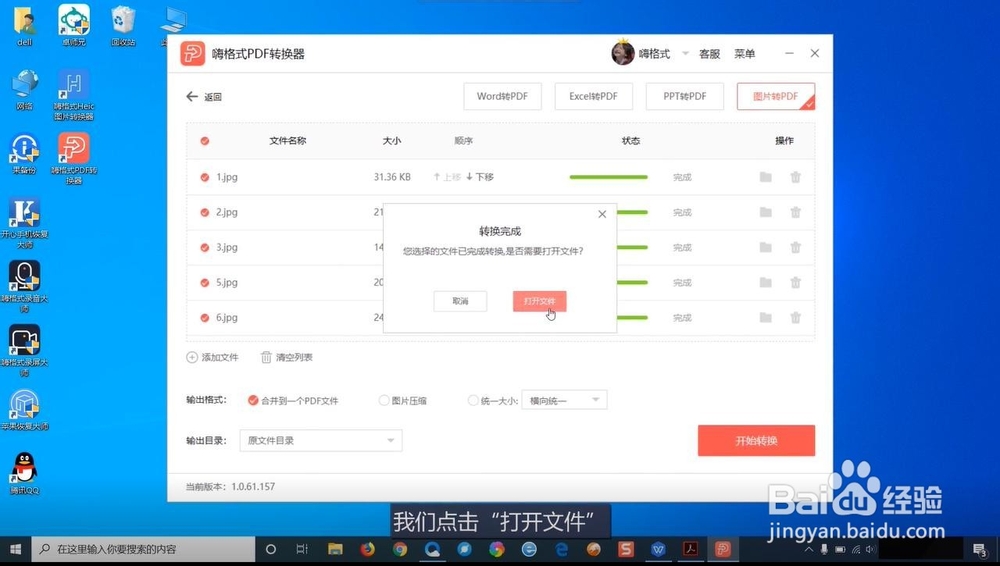Open File Explorer from the taskbar
Image resolution: width=1000 pixels, height=566 pixels.
[x=335, y=549]
